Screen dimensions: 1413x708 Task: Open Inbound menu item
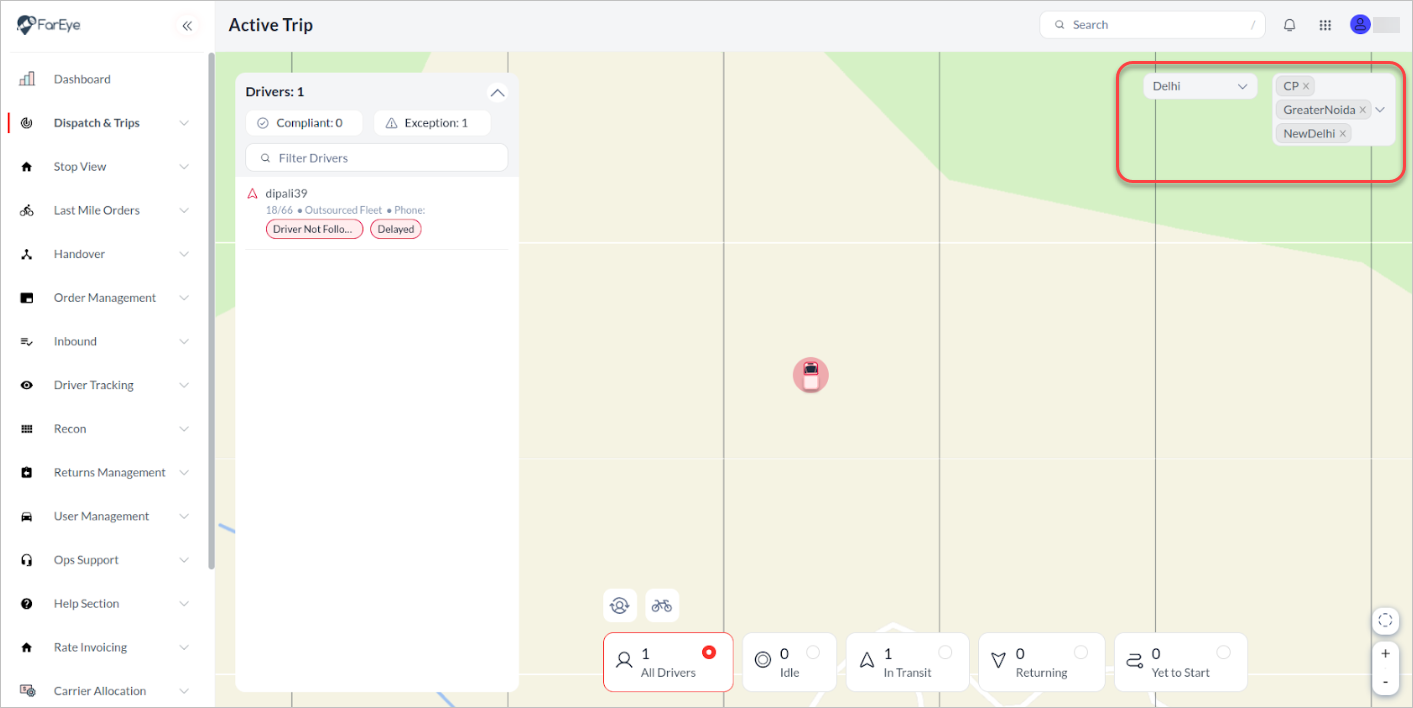point(75,342)
